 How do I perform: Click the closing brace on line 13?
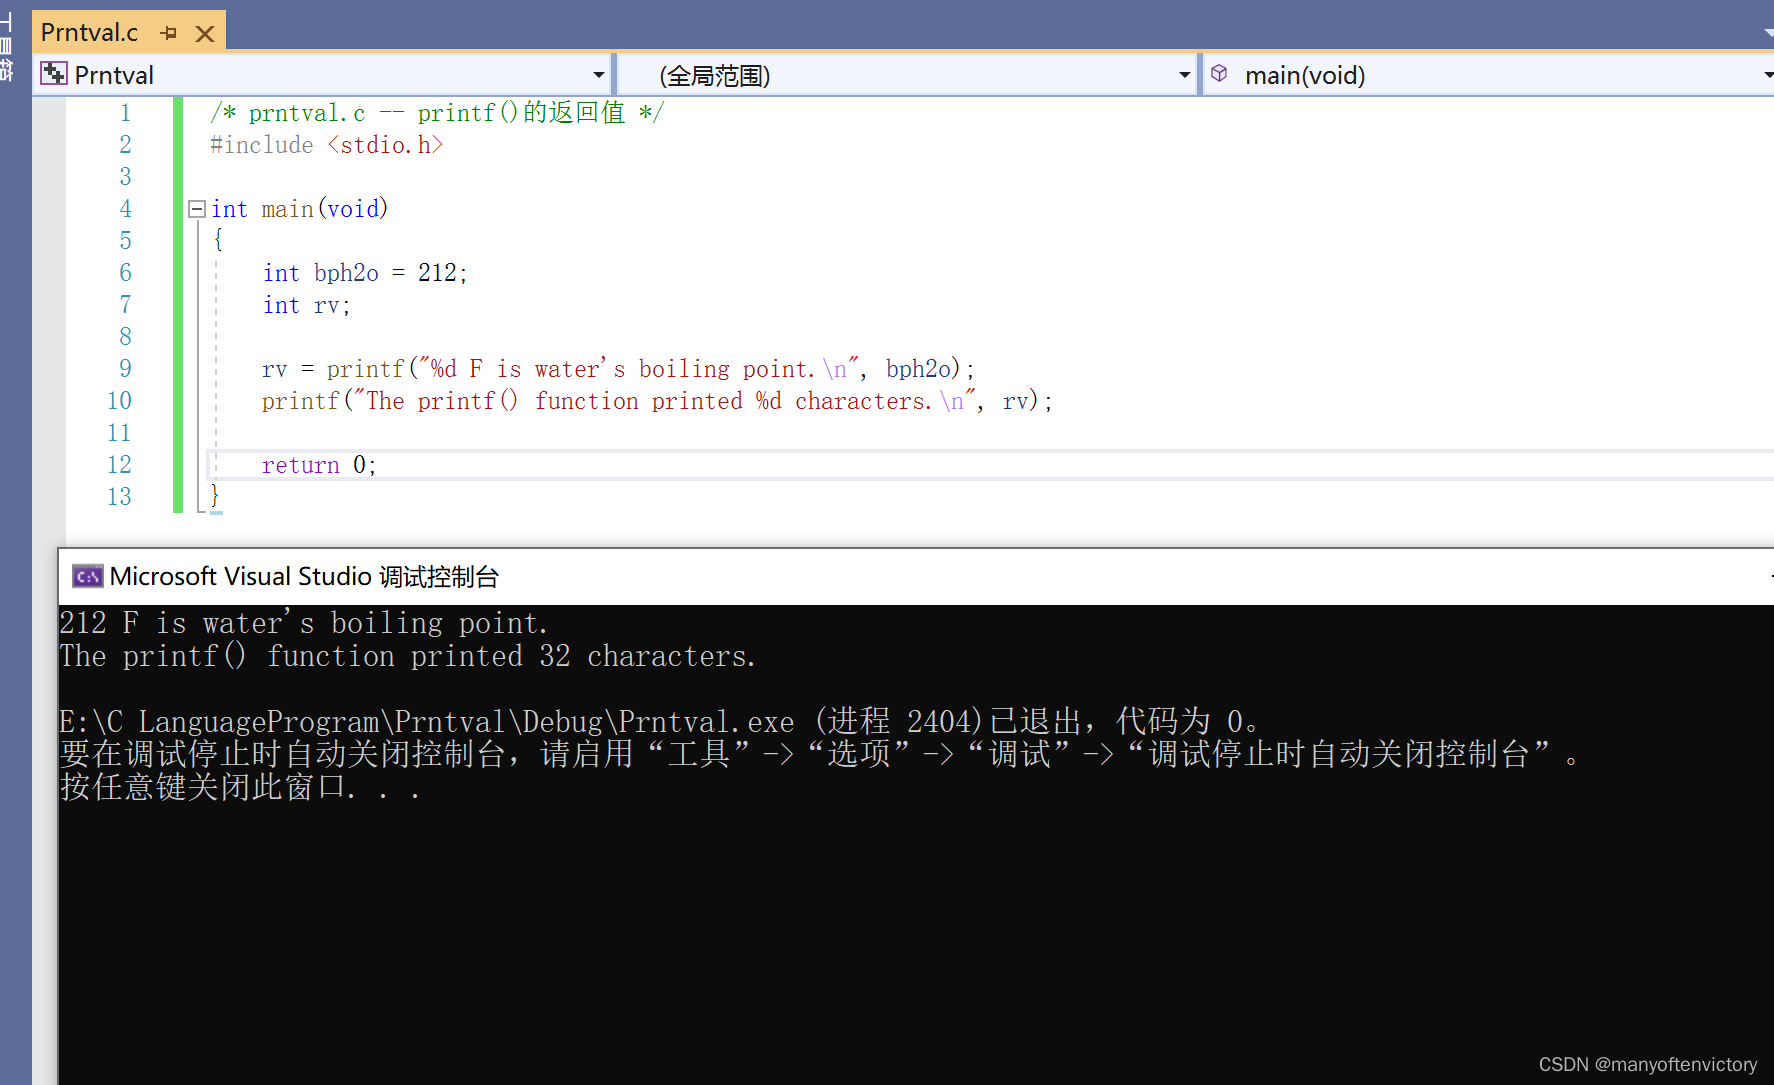click(214, 495)
